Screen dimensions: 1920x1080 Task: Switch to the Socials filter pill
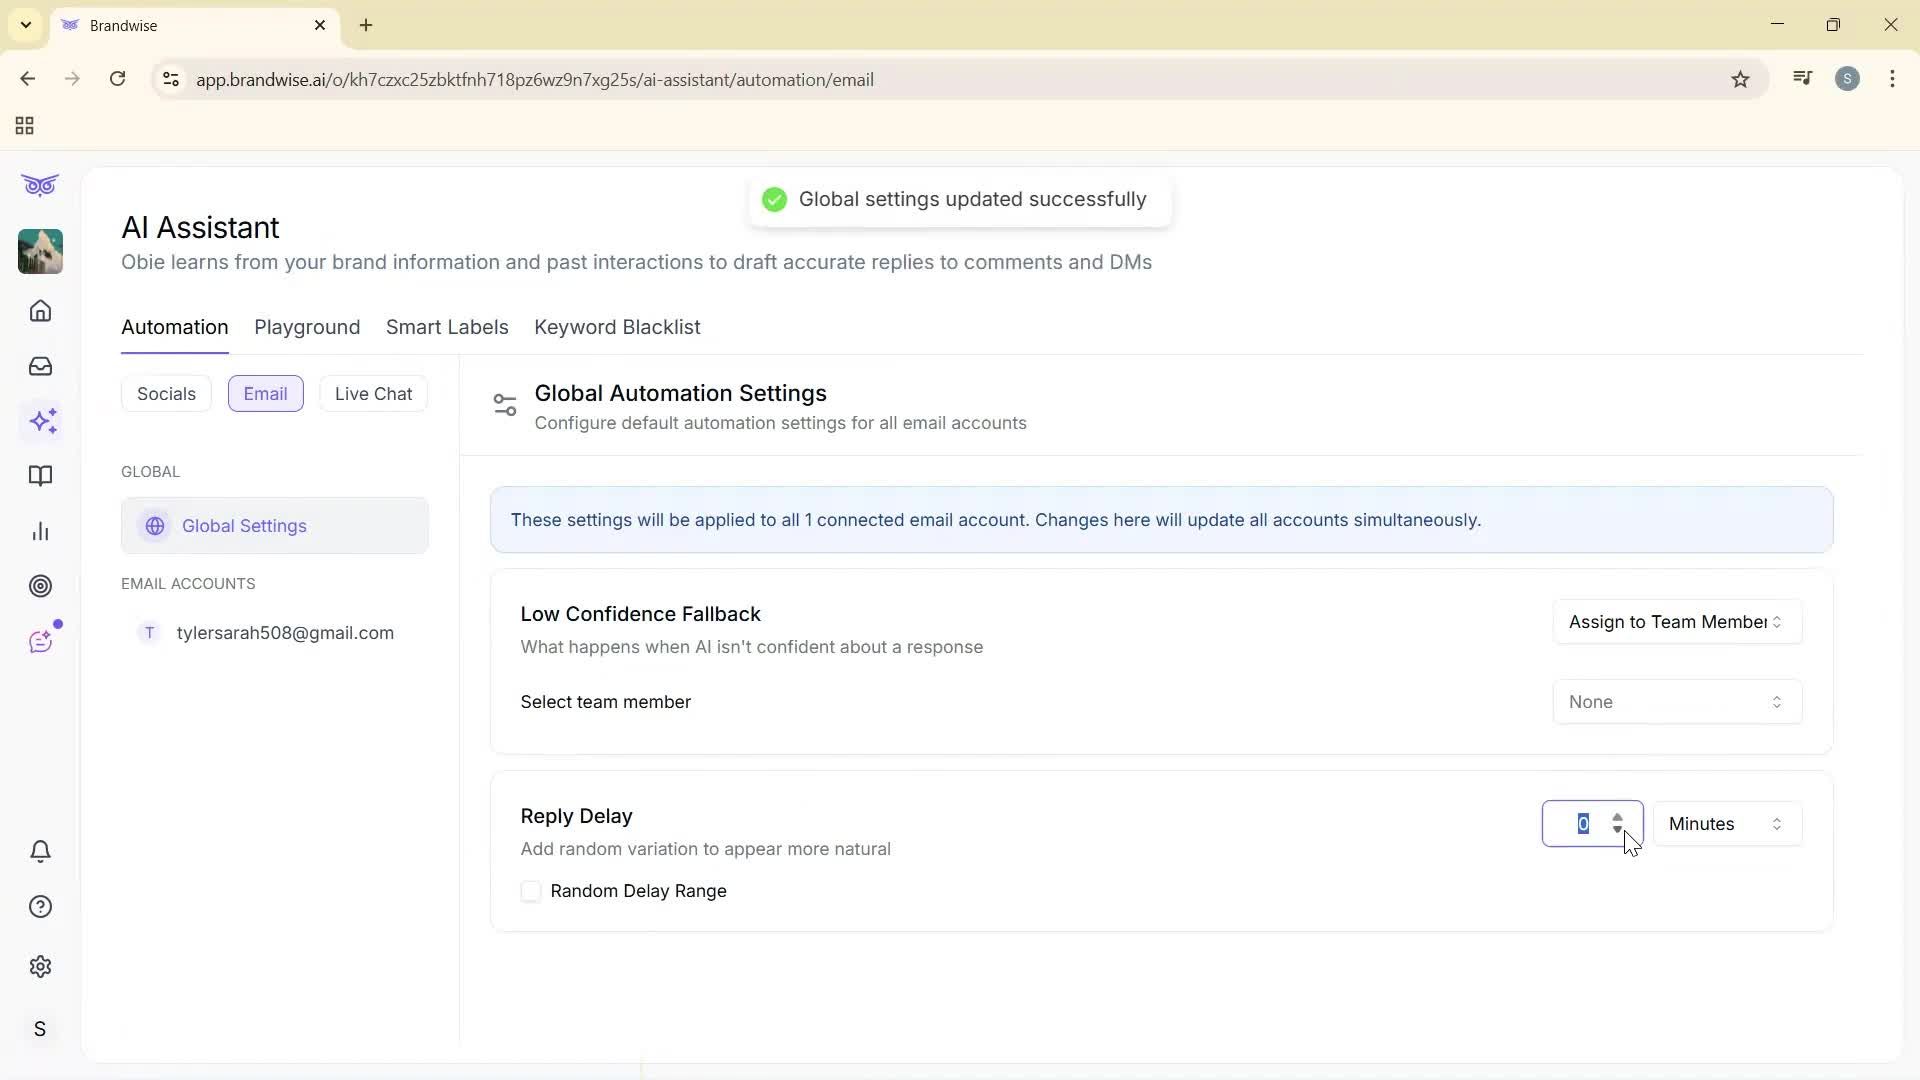[166, 393]
